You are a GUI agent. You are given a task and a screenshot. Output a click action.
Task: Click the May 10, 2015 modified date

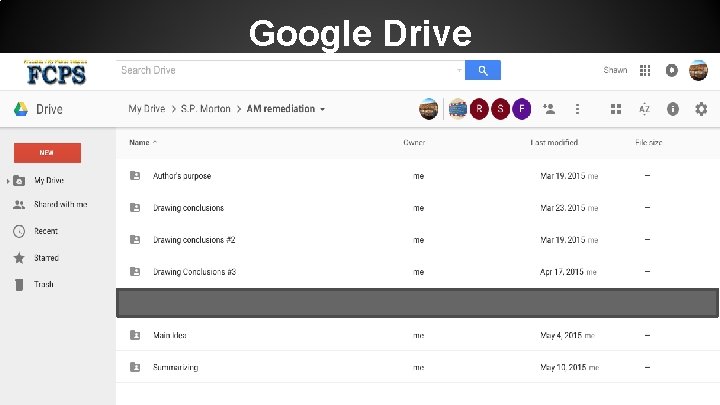563,367
